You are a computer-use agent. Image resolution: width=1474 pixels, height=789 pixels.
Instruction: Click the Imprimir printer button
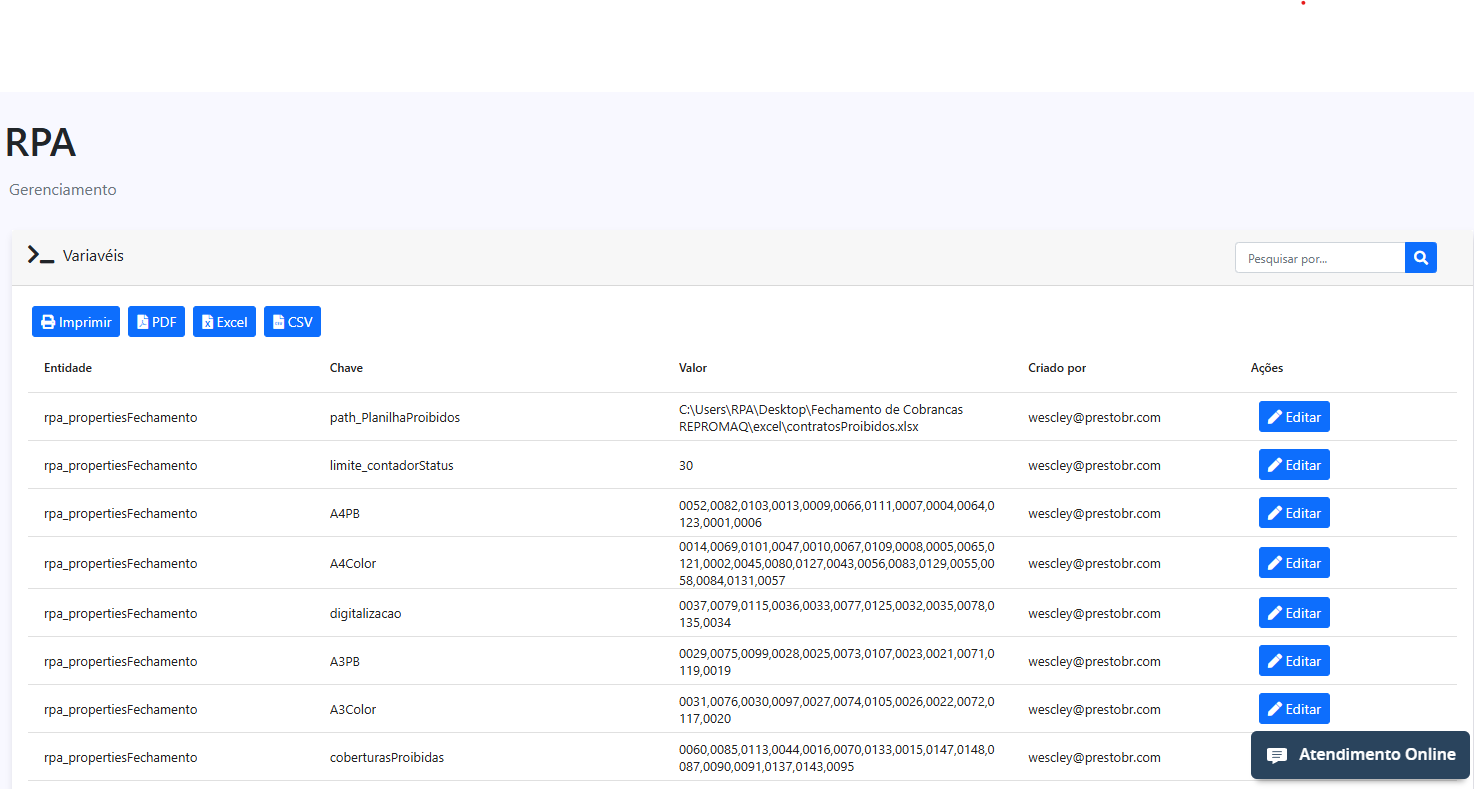76,322
